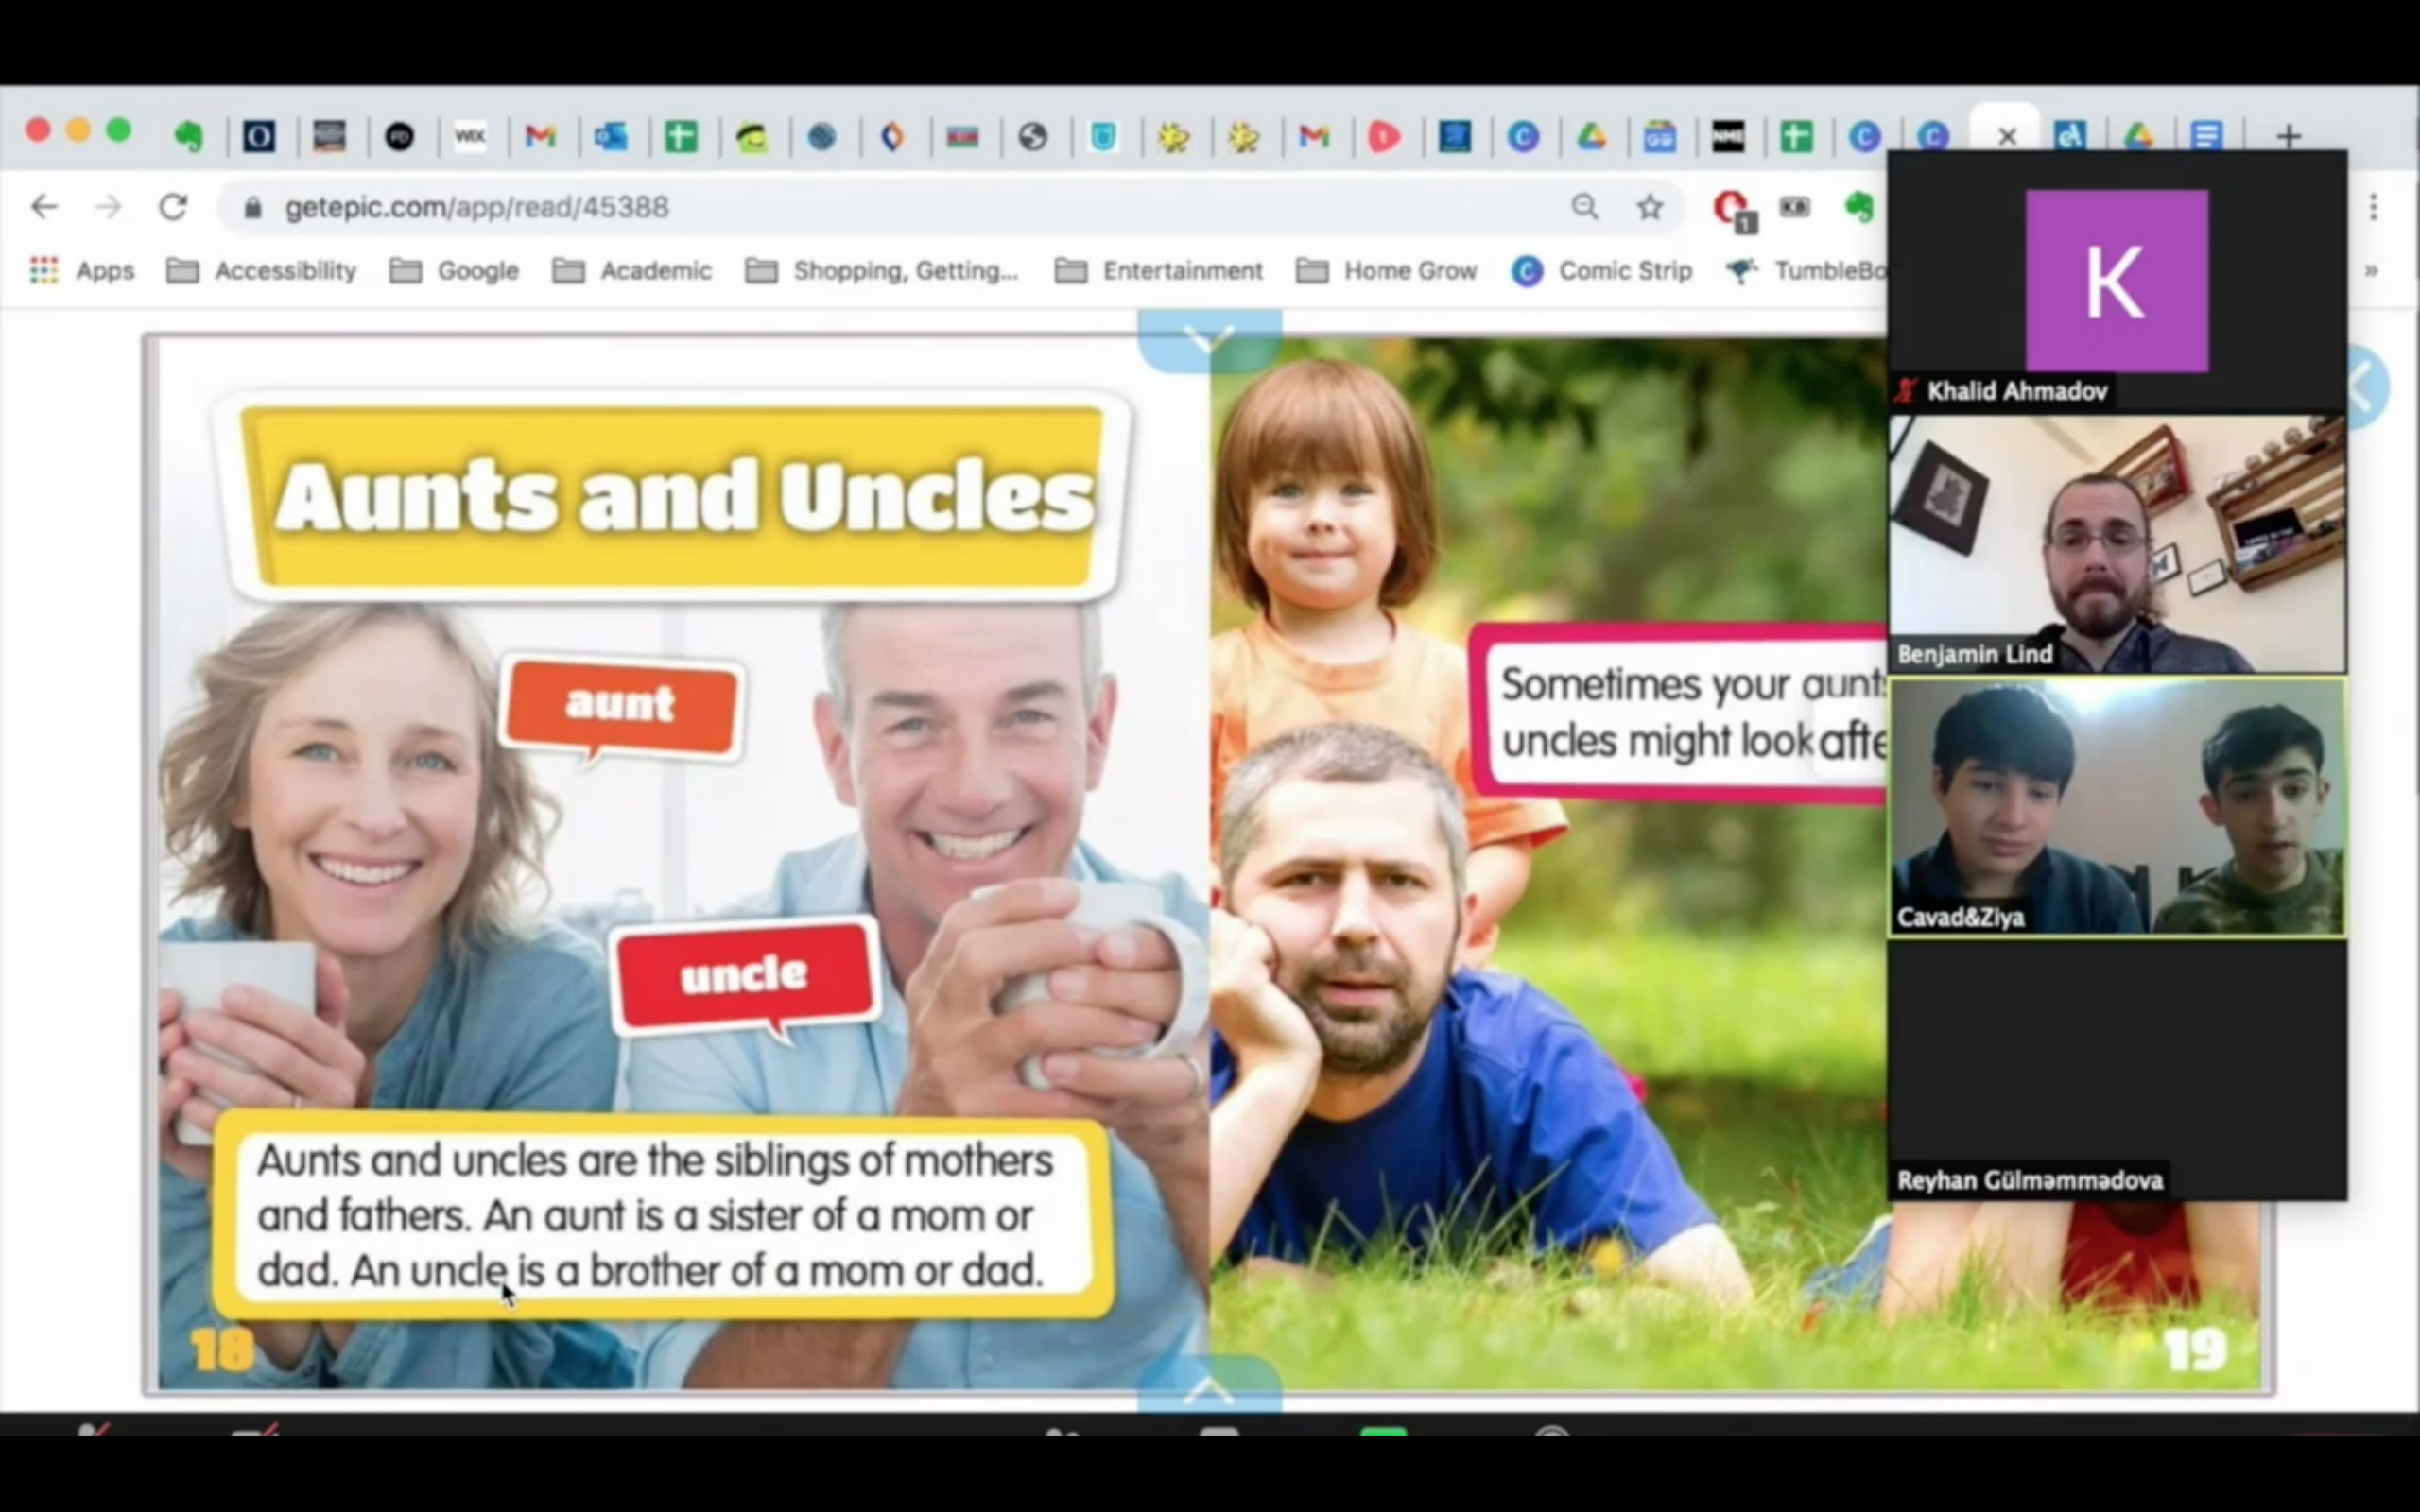Bookmark this page with the star icon
Image resolution: width=2420 pixels, height=1512 pixels.
click(1650, 207)
